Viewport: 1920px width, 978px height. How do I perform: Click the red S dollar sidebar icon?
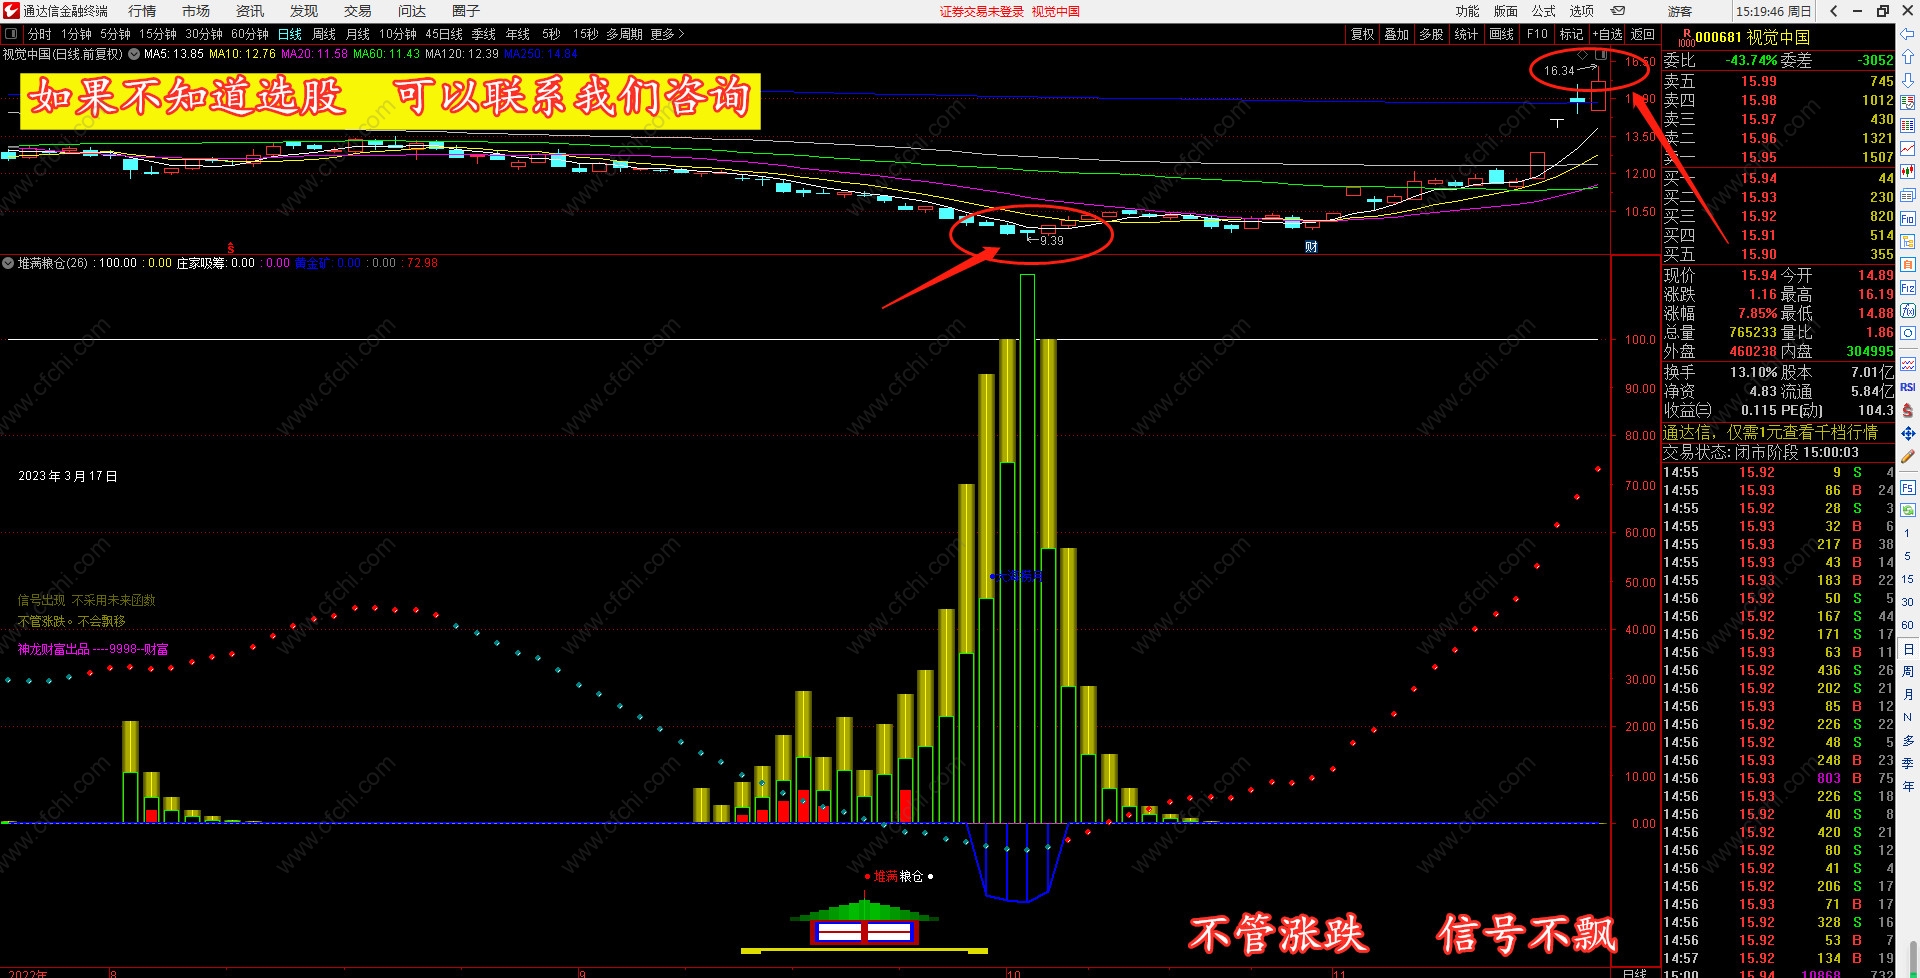click(x=1907, y=410)
